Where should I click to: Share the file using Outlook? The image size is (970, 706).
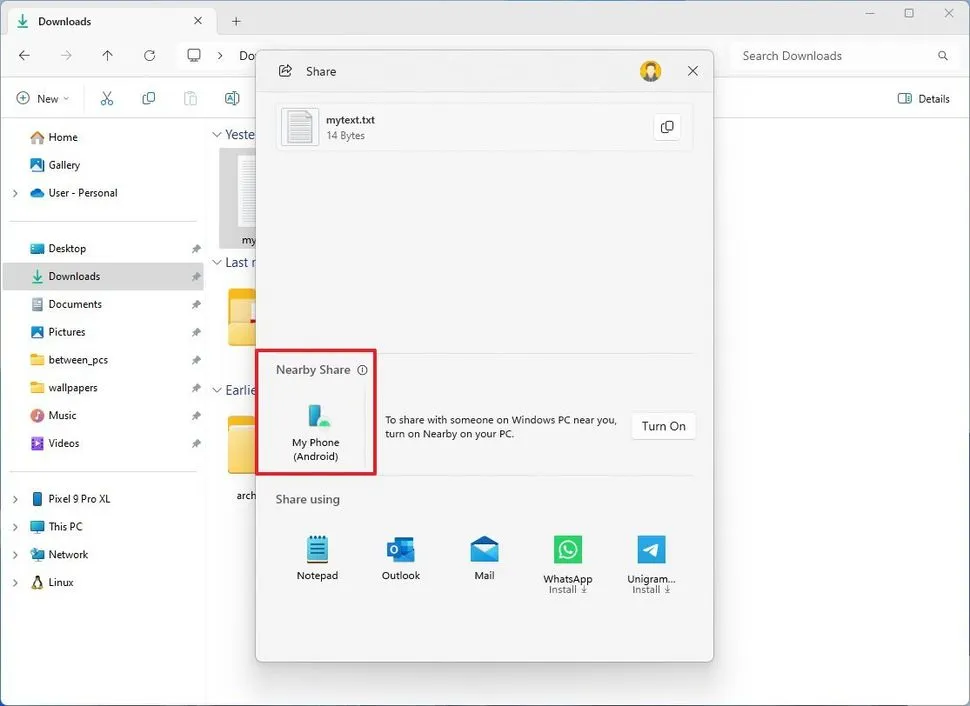coord(401,557)
